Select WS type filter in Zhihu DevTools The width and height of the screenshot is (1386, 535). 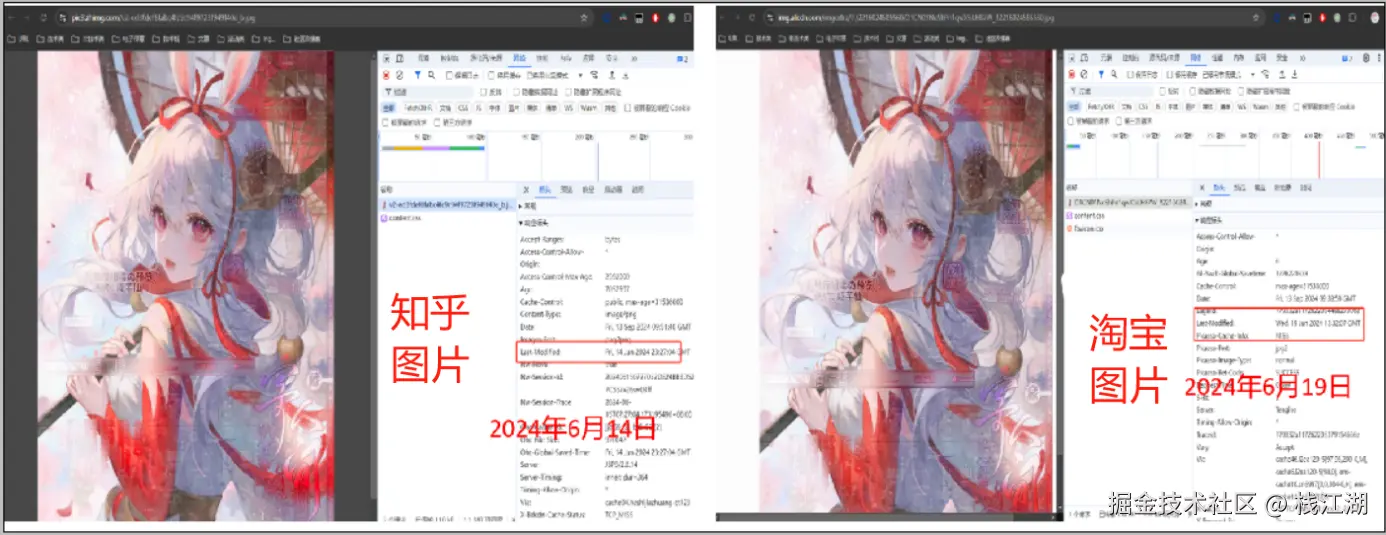(x=569, y=108)
